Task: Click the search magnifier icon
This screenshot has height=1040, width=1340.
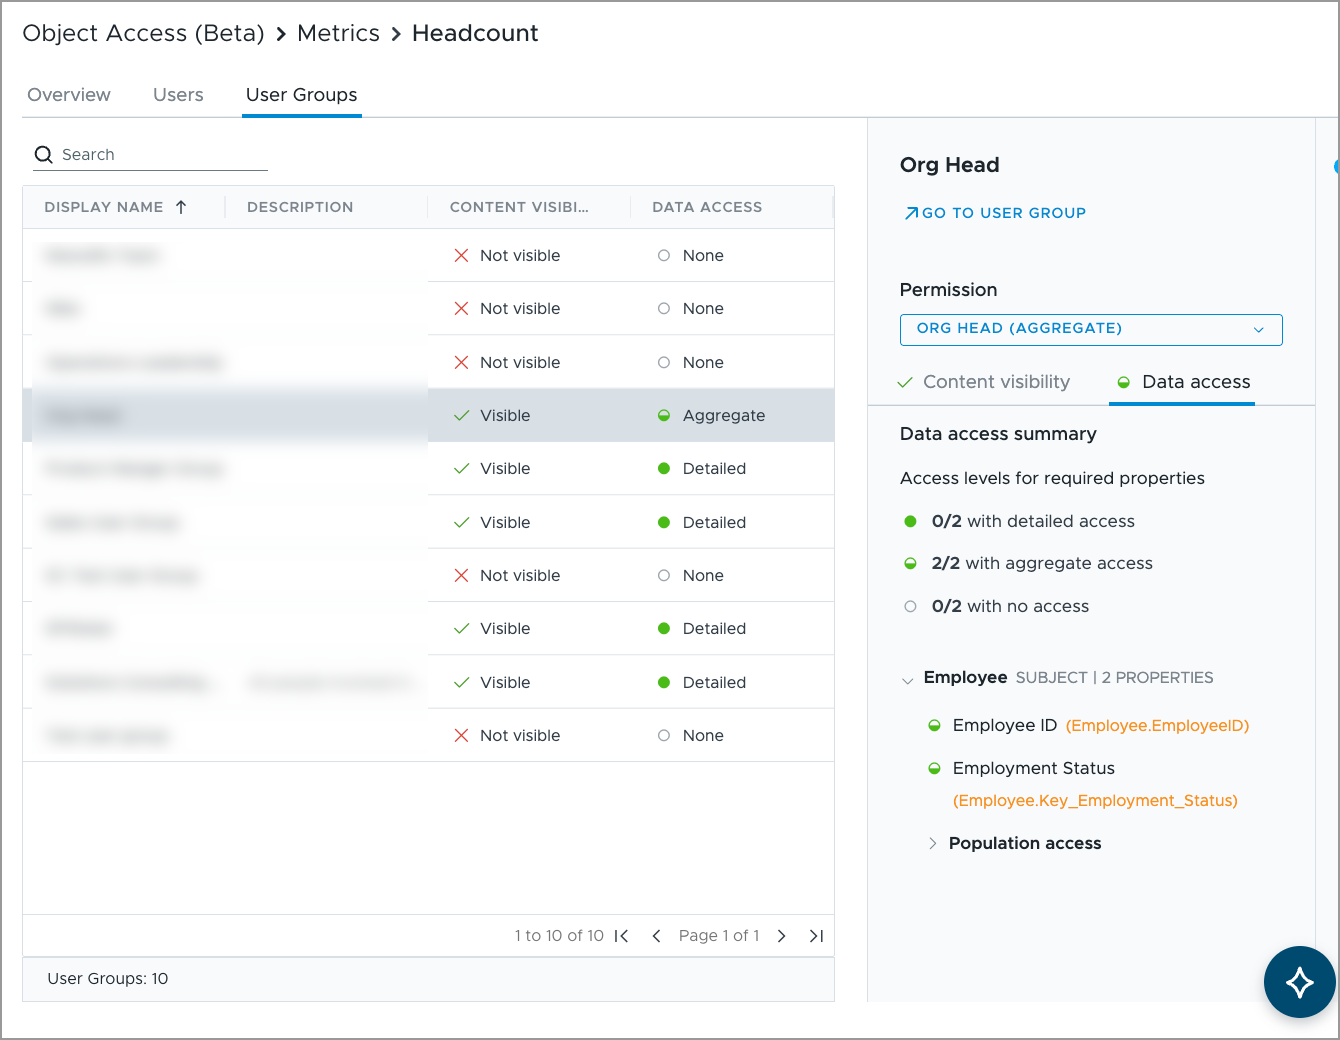Action: pyautogui.click(x=43, y=154)
